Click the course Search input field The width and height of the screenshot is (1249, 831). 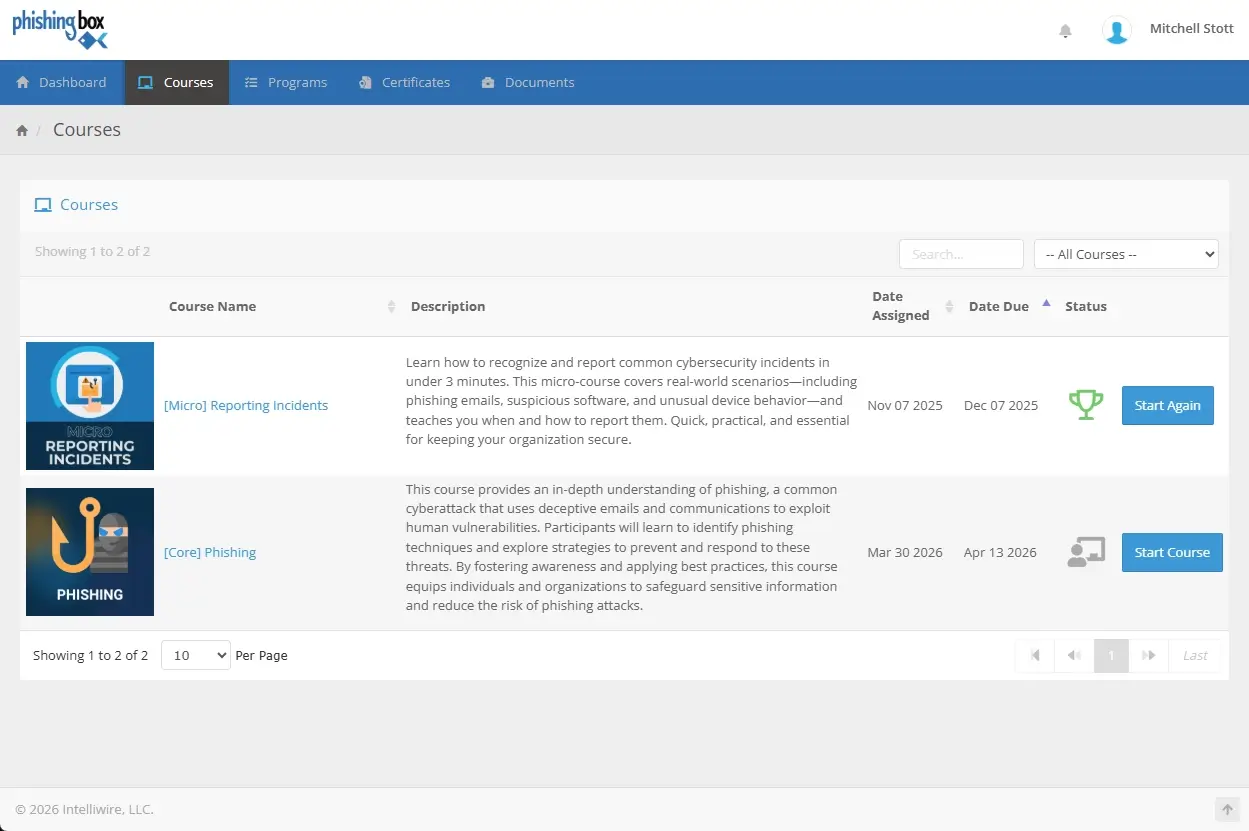pos(960,254)
